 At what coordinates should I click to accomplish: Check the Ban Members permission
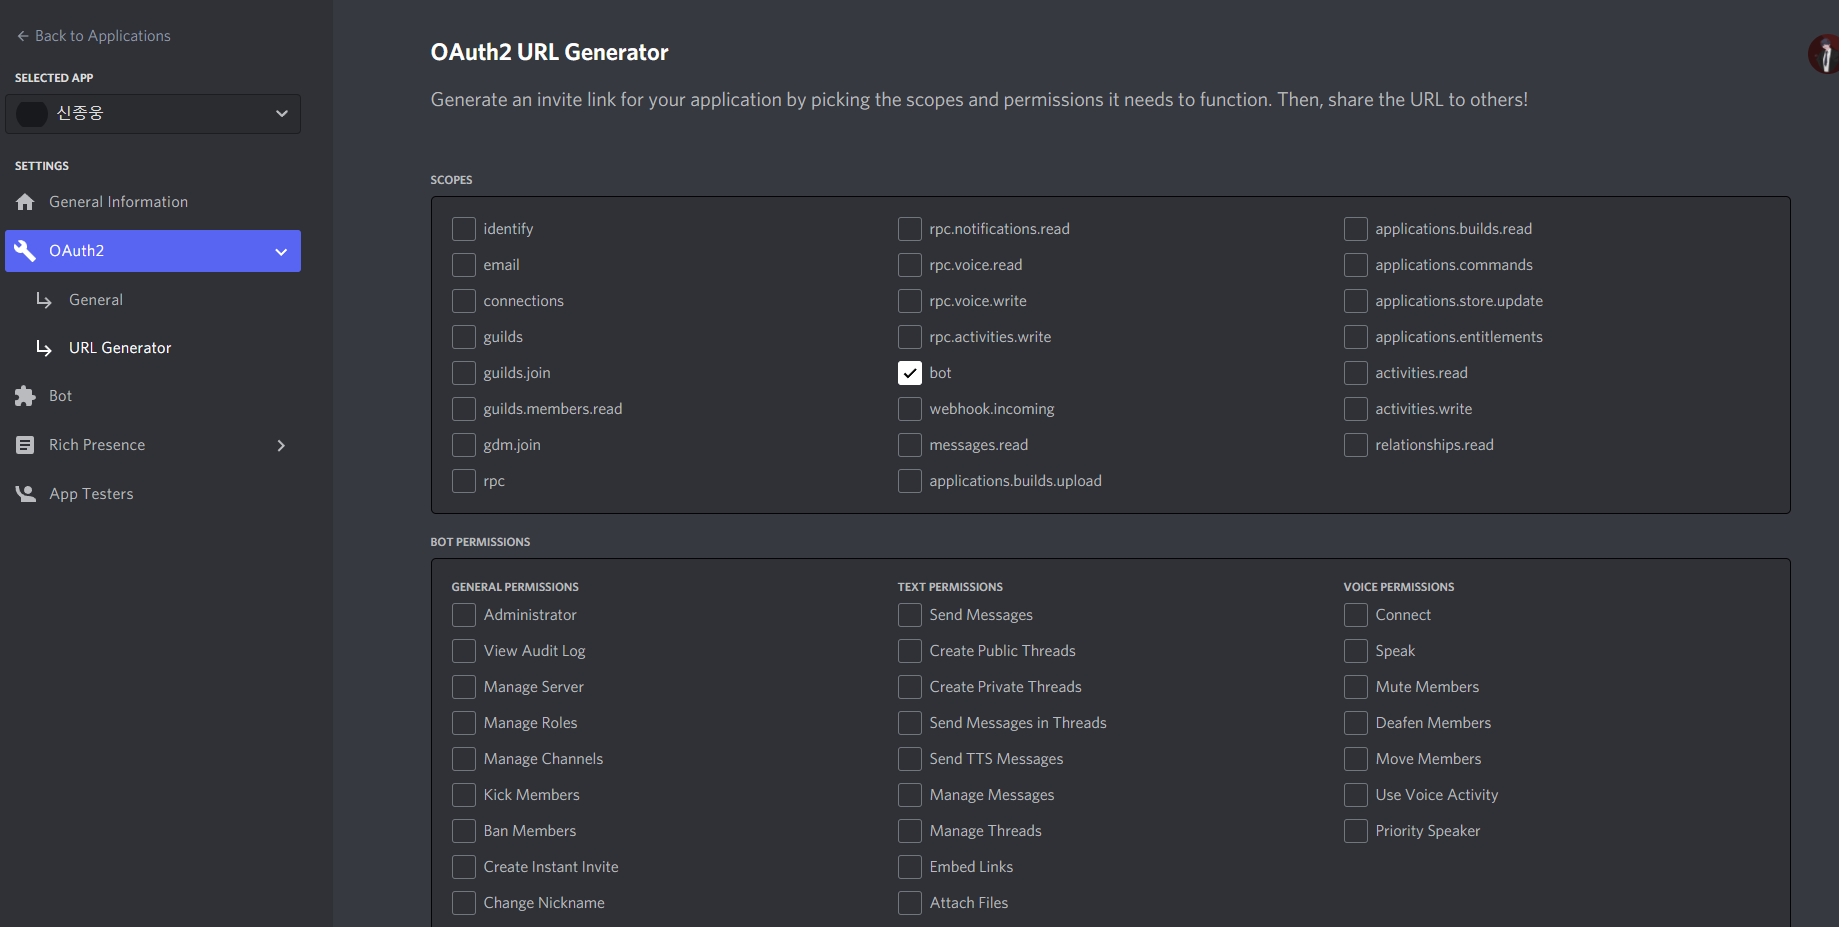[x=464, y=831]
